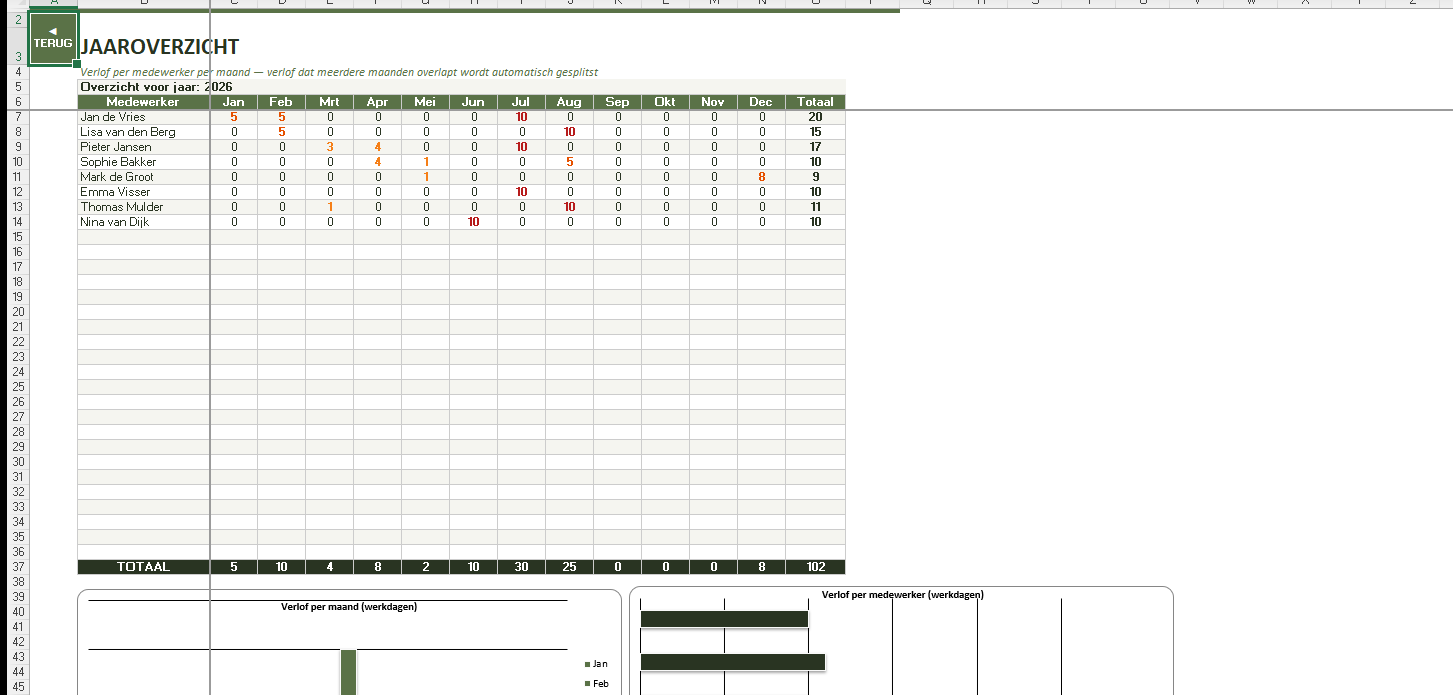Click the grand total cell showing 102

pos(815,567)
